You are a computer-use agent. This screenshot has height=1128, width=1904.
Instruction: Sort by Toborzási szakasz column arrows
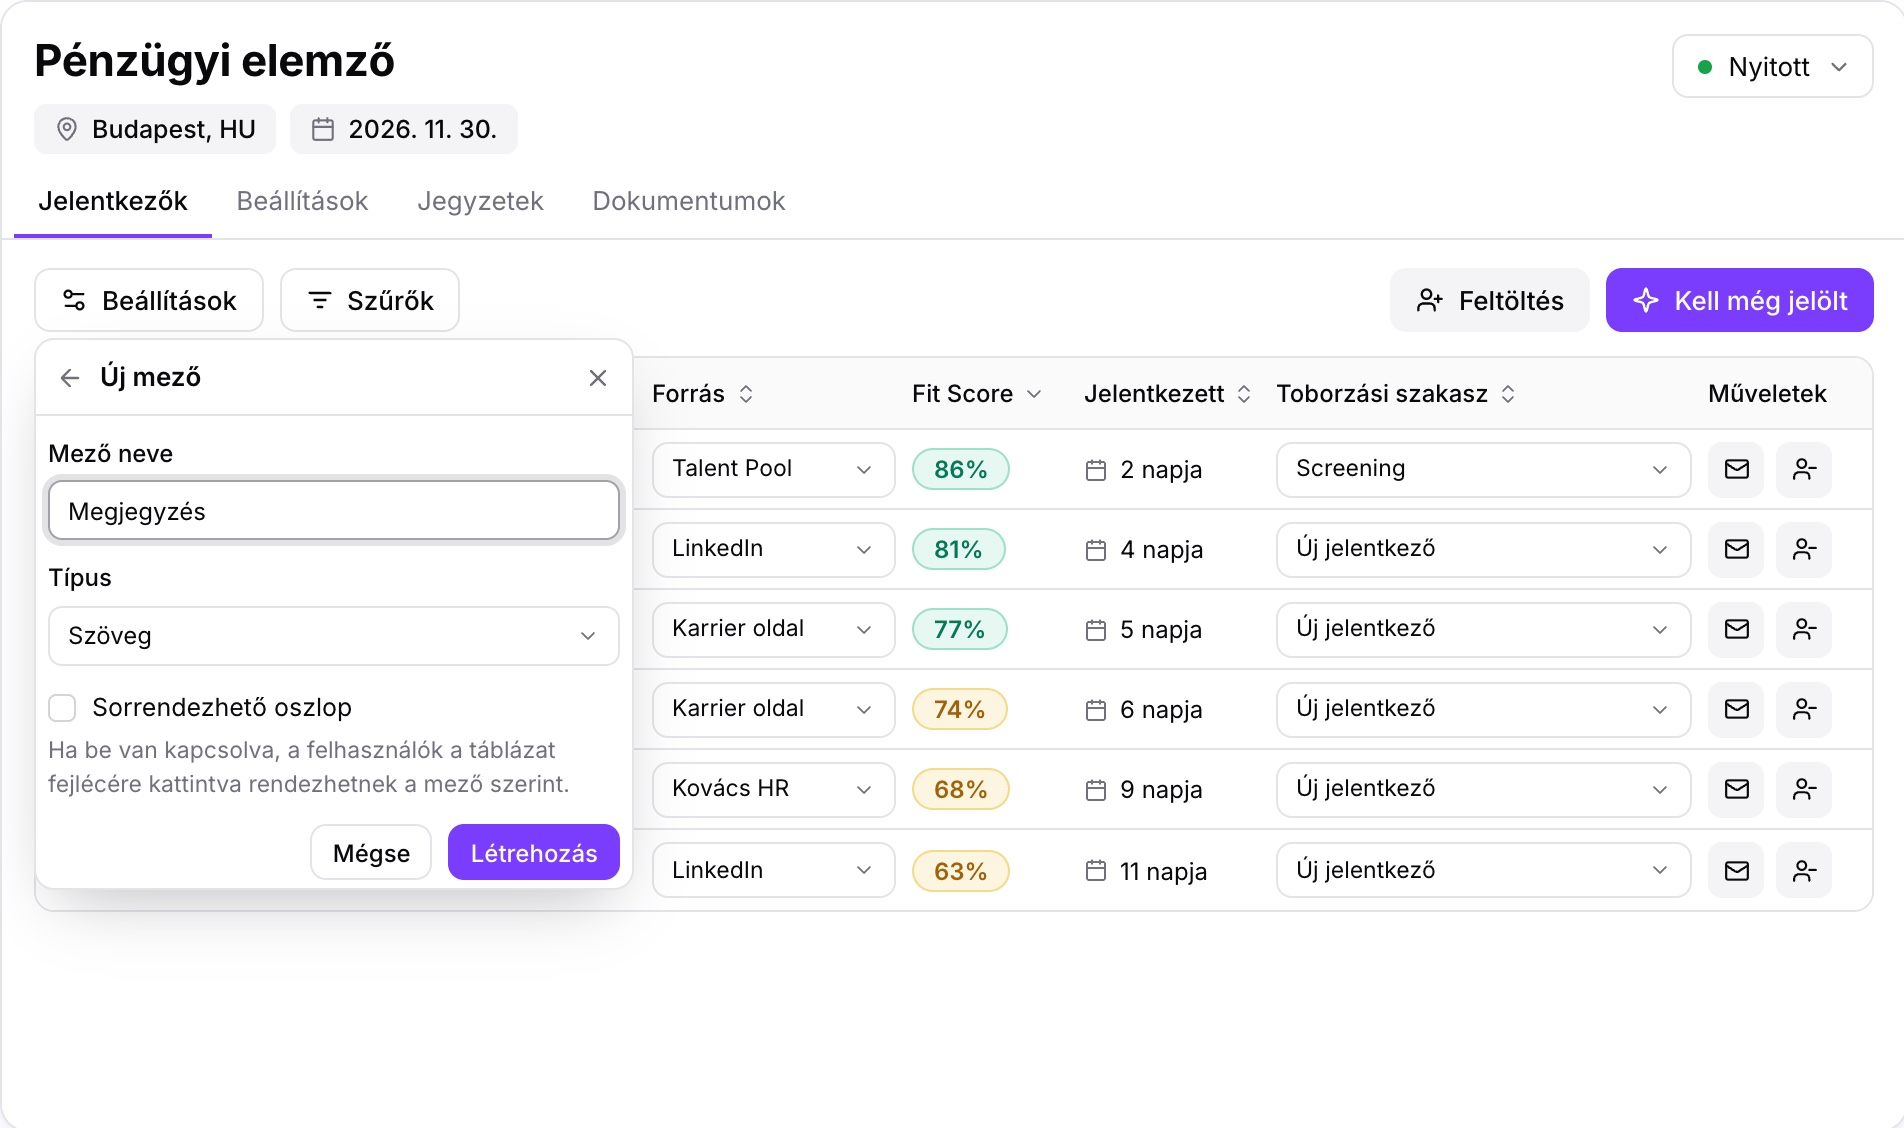coord(1508,394)
